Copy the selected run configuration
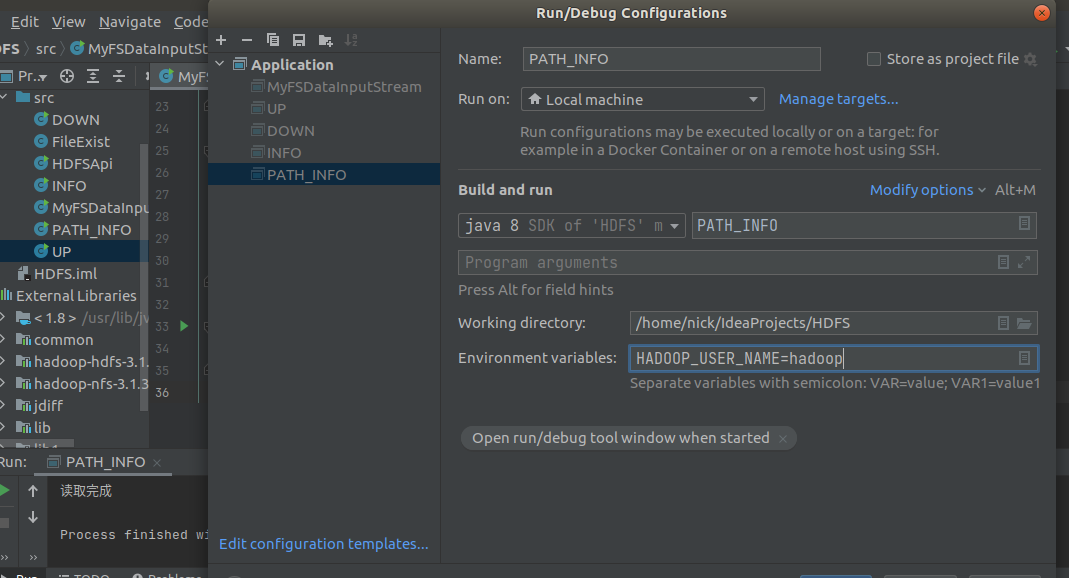1069x578 pixels. coord(273,40)
